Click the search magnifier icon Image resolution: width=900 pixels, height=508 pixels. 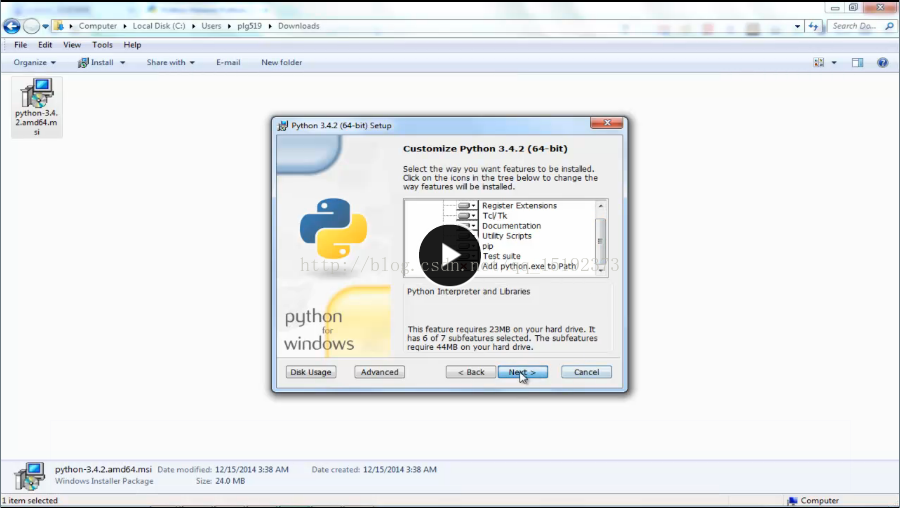coord(890,26)
